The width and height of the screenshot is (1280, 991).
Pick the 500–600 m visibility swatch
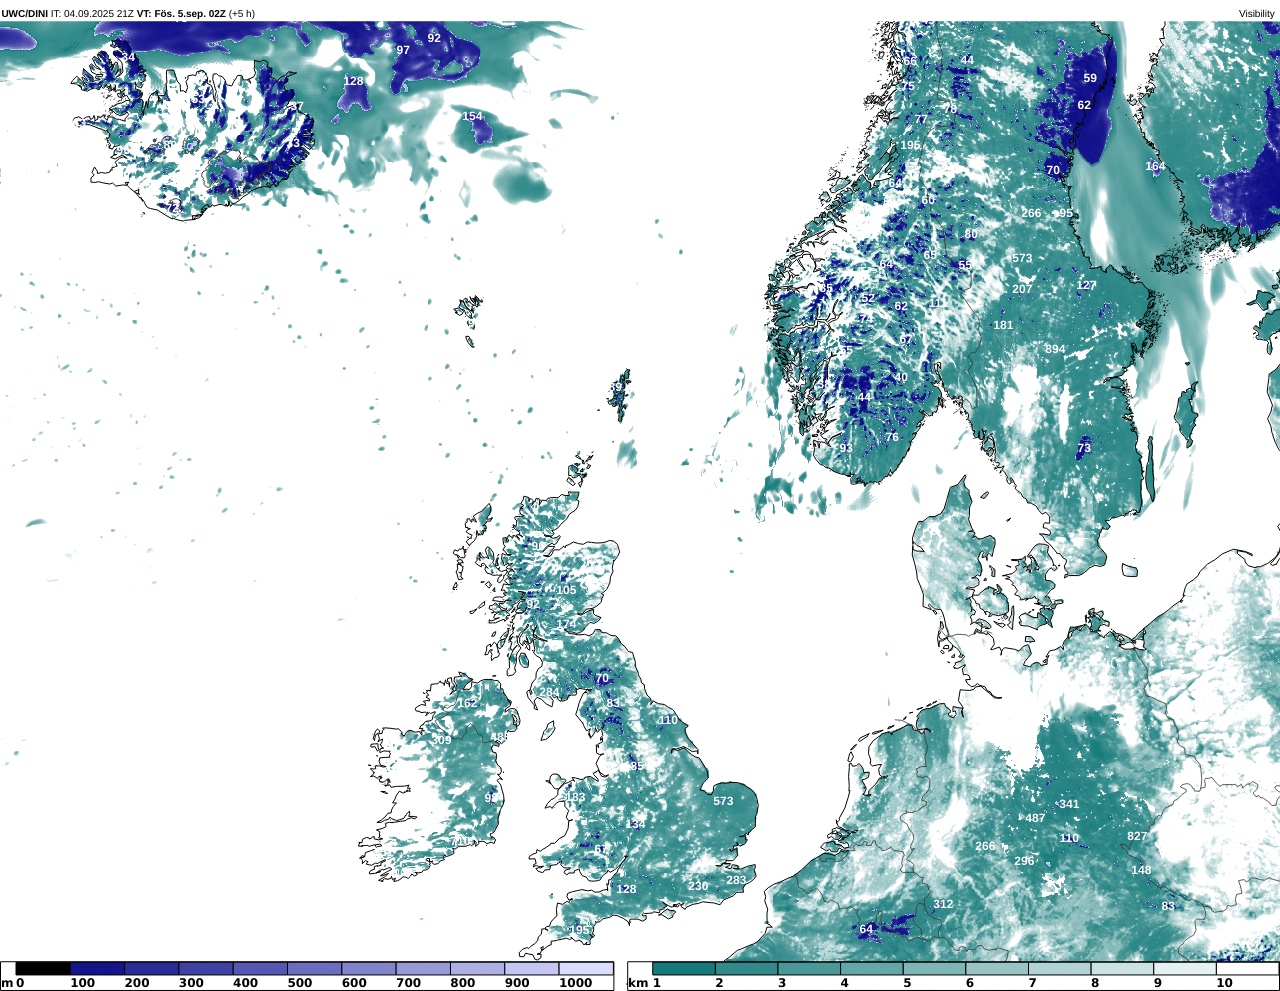click(x=313, y=968)
